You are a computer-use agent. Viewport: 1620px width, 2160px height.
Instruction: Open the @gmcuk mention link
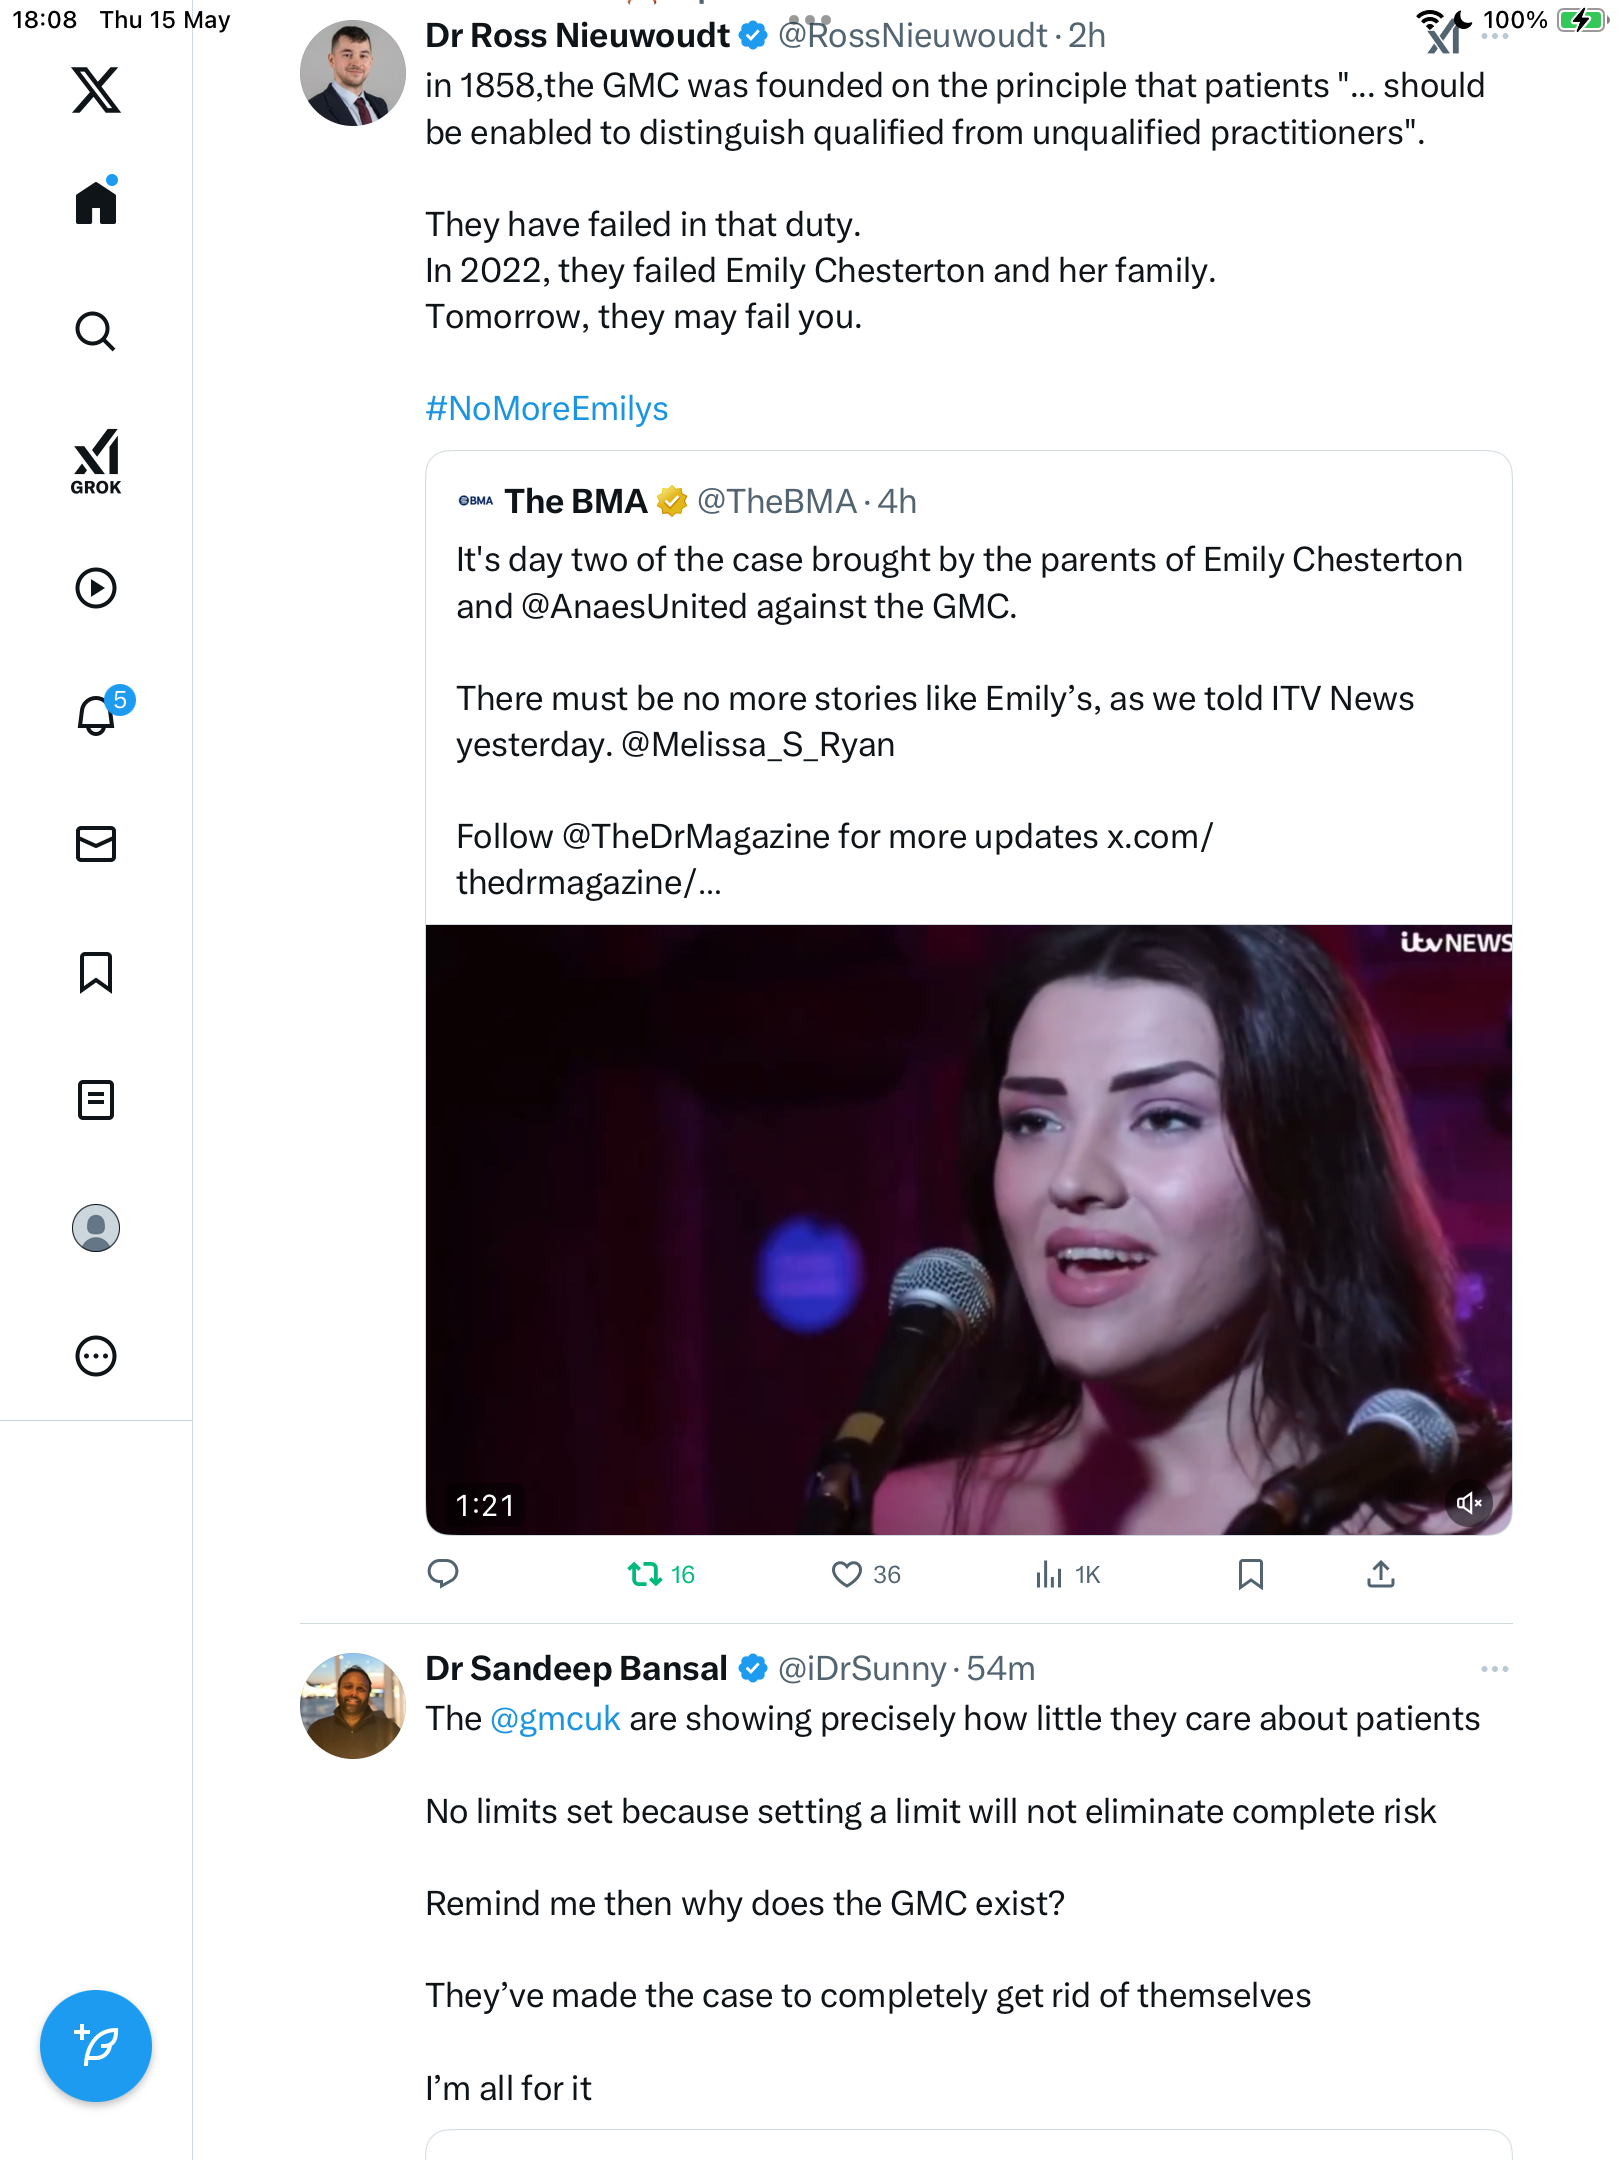tap(555, 1719)
